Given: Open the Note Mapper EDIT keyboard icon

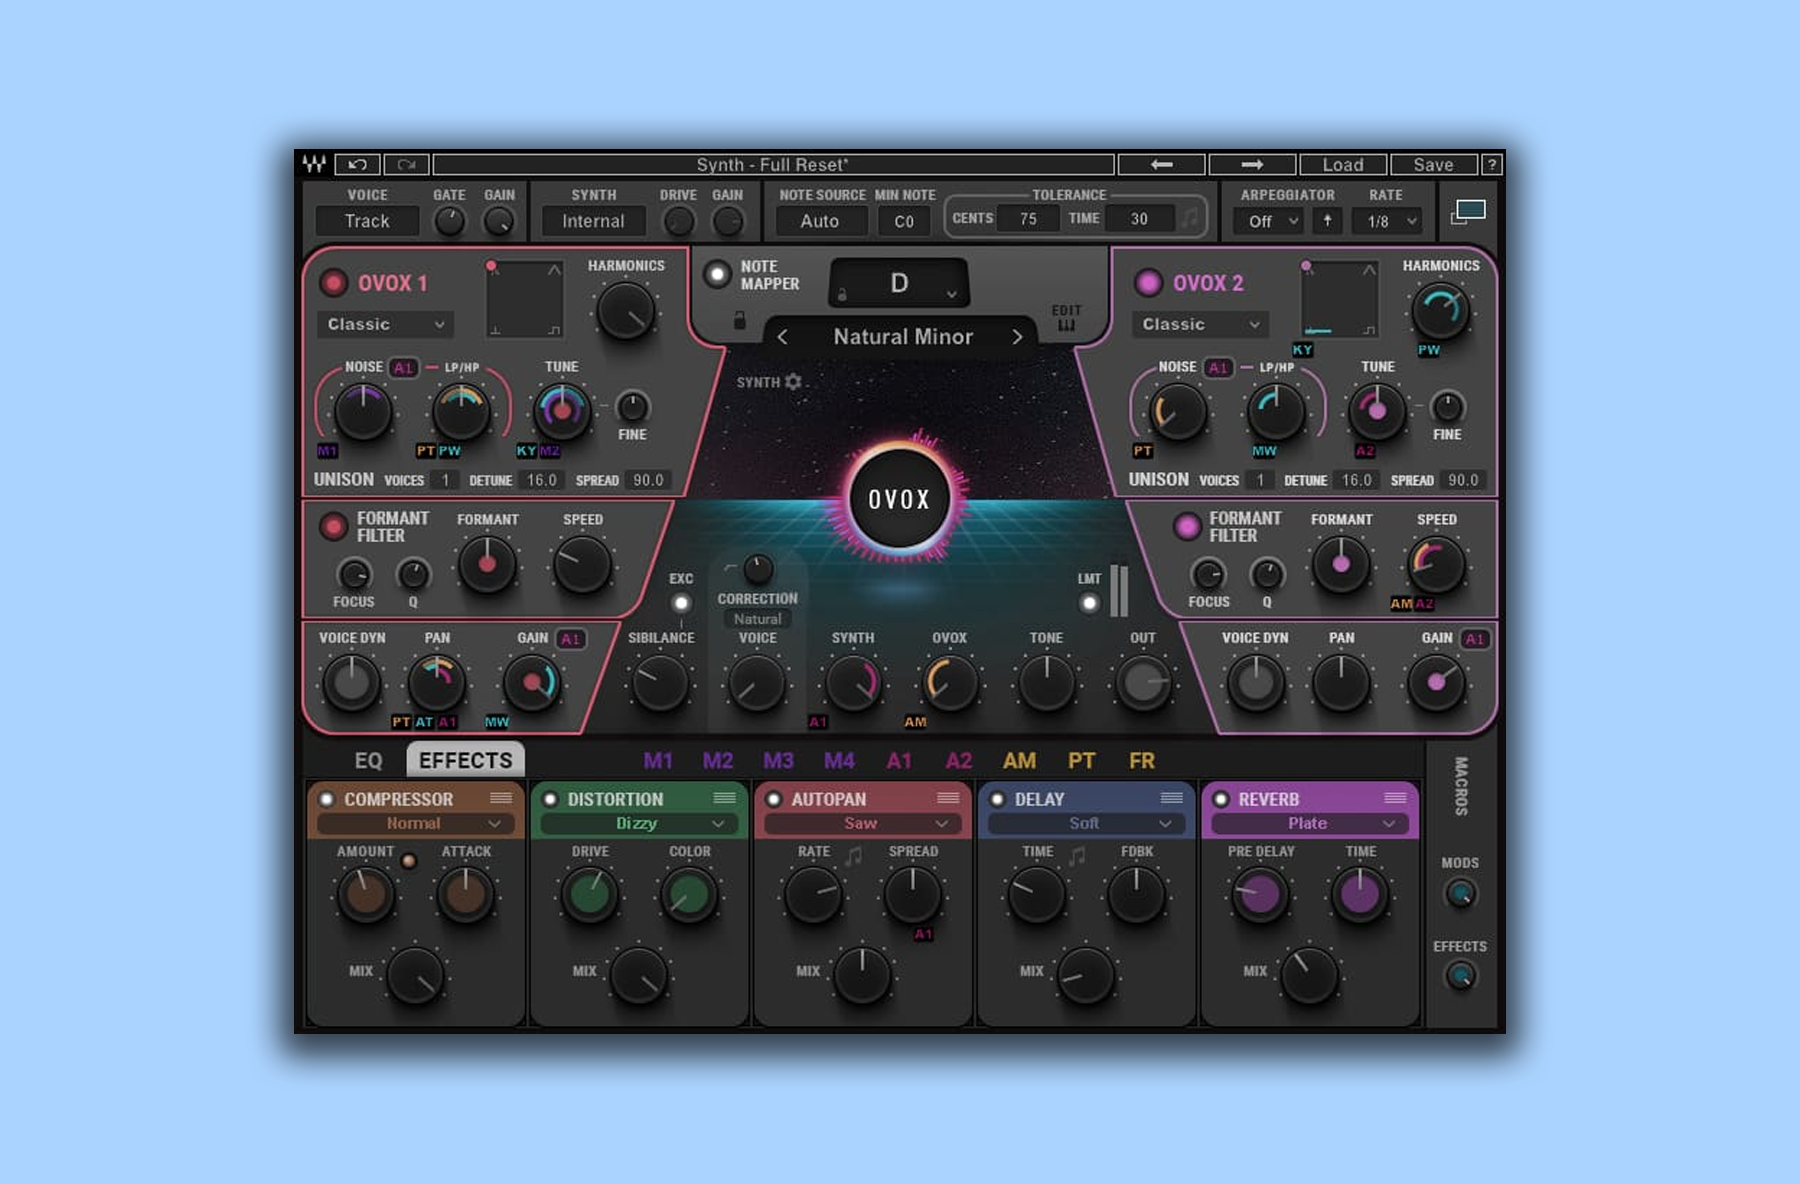Looking at the screenshot, I should coord(1066,318).
